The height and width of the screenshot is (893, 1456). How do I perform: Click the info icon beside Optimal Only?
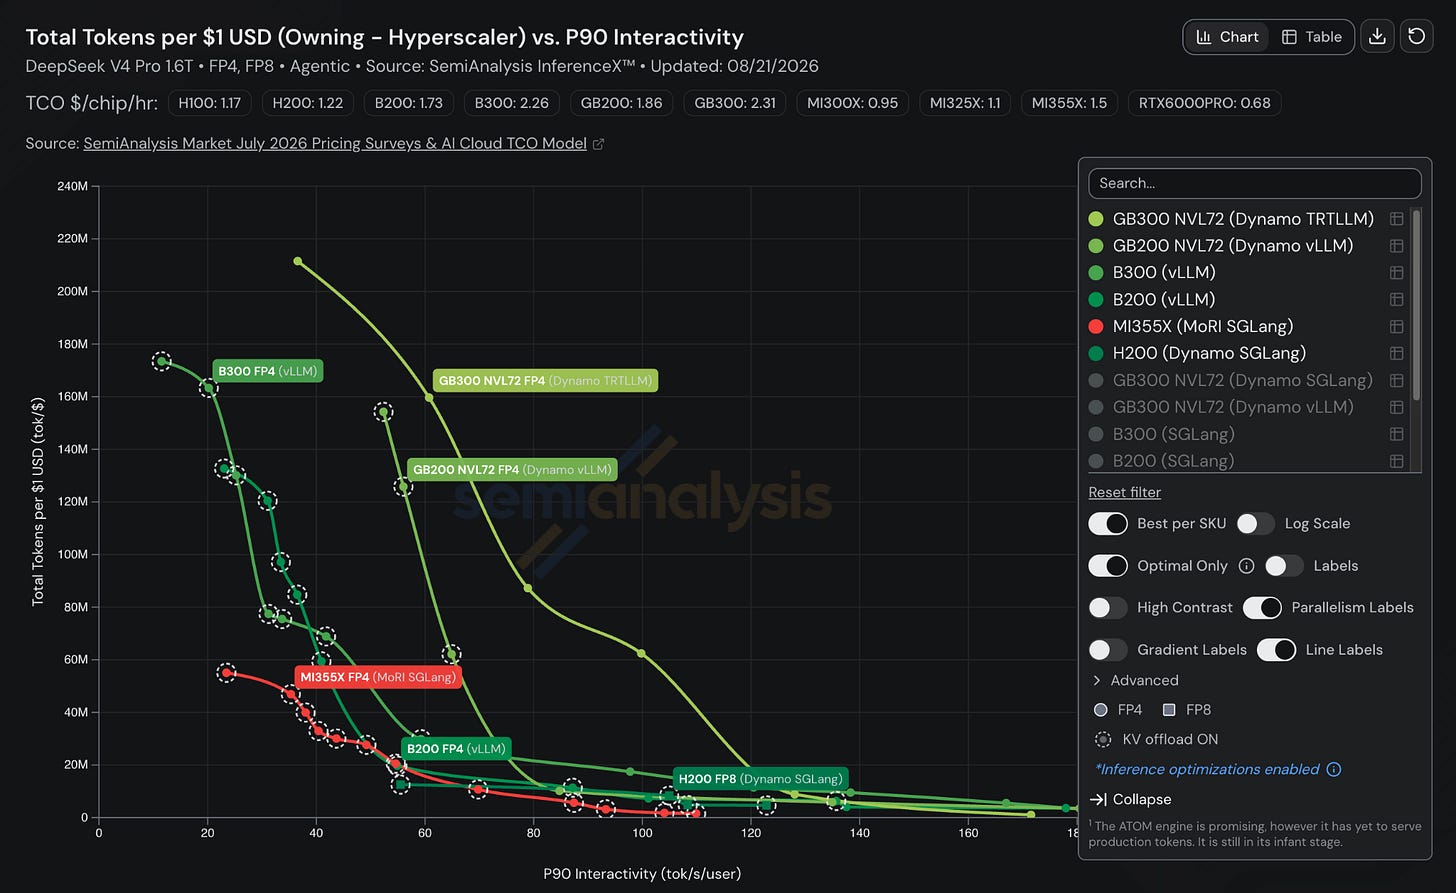[x=1246, y=566]
